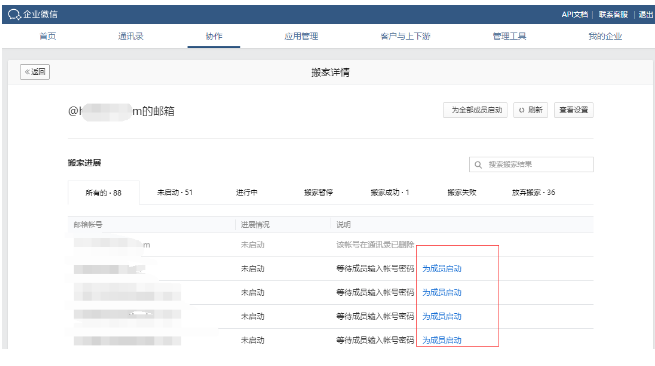Image resolution: width=655 pixels, height=366 pixels.
Task: Open the 我的企业 nav tab
Action: coord(605,36)
